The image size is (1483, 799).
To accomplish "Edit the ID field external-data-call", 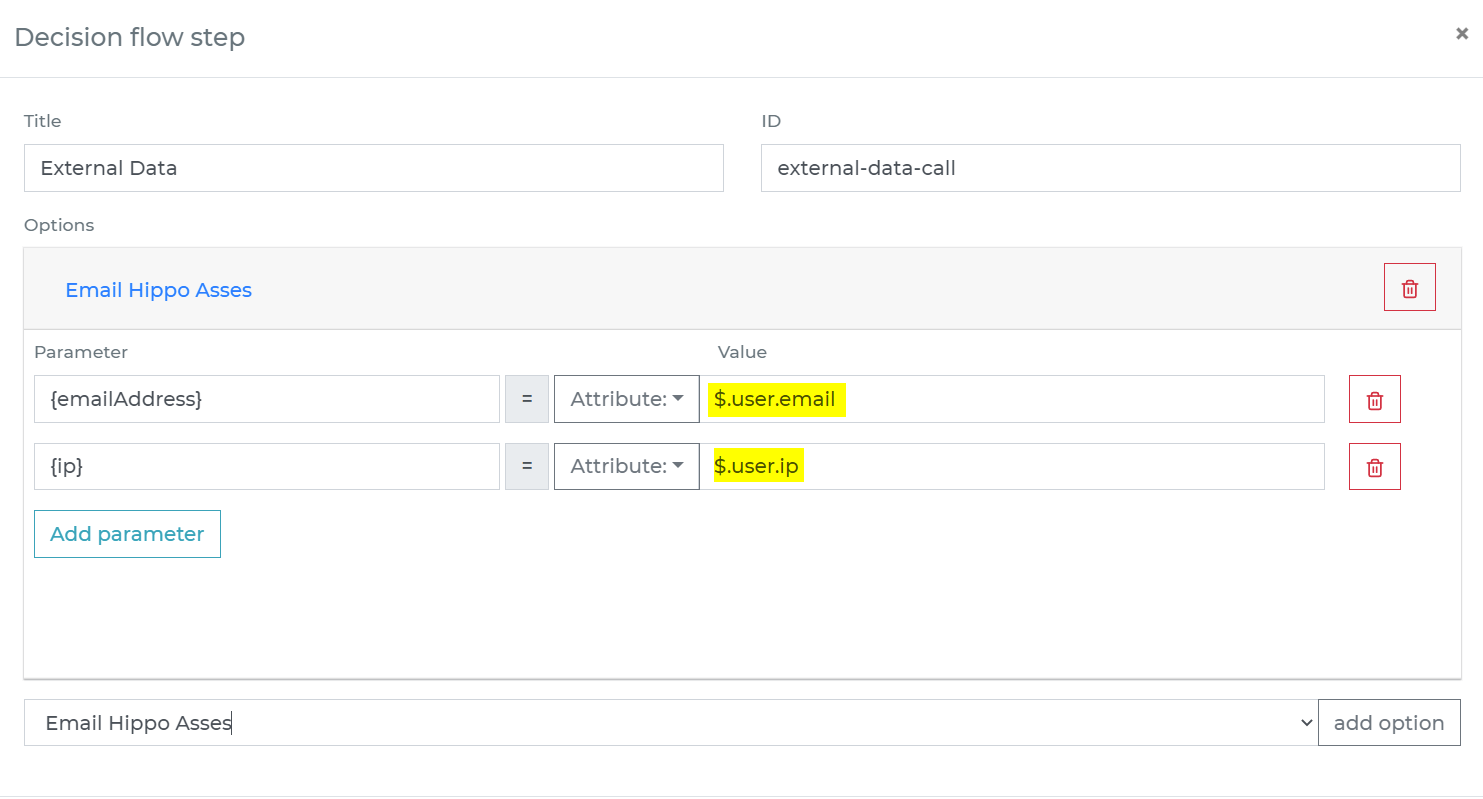I will [1110, 168].
